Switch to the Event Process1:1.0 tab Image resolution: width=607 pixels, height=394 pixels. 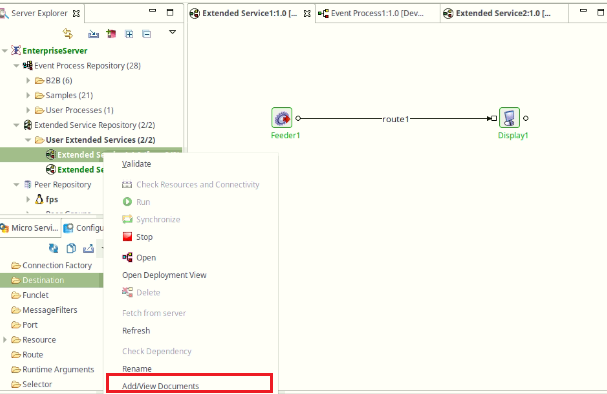tap(377, 14)
